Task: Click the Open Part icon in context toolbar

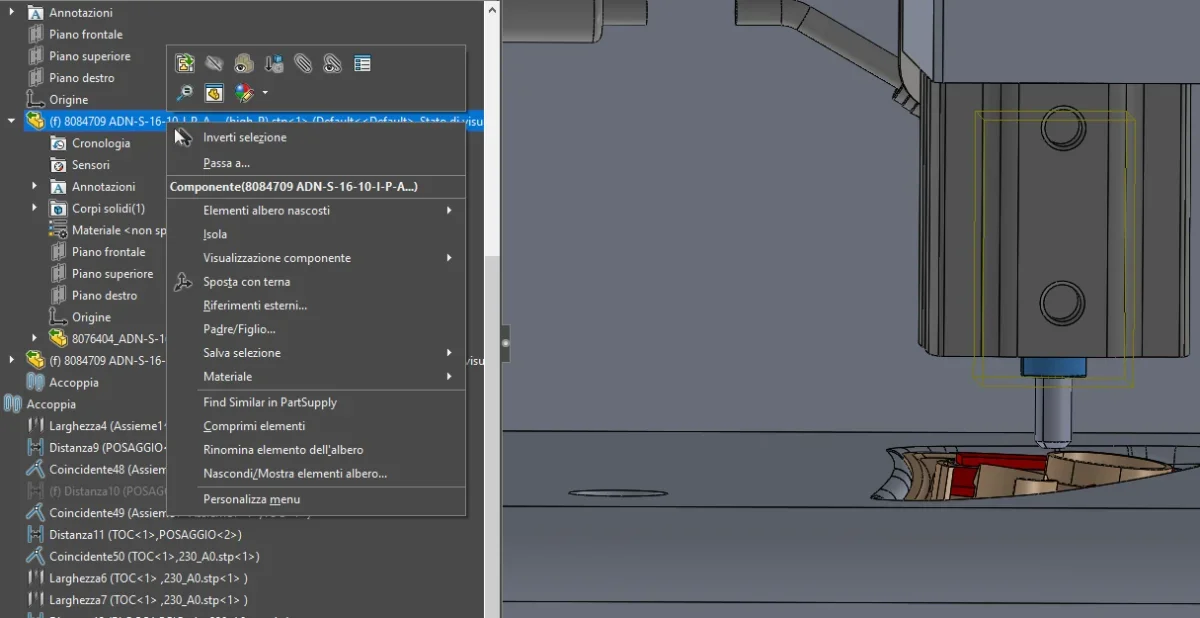Action: pos(184,64)
